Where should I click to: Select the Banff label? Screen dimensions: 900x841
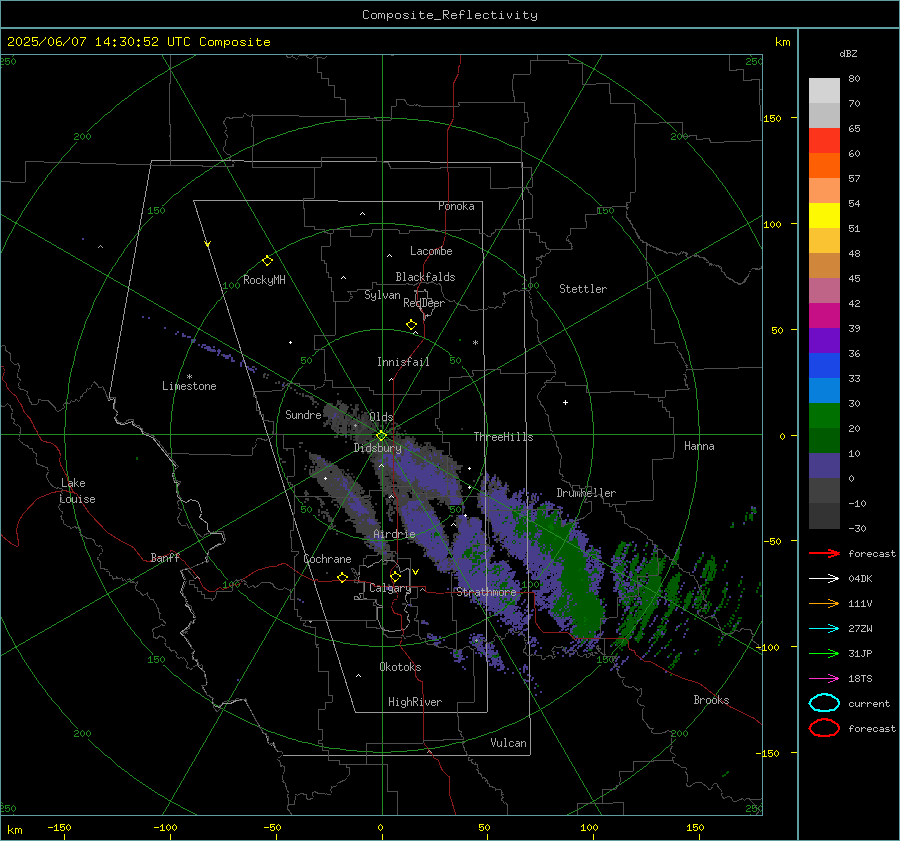[x=165, y=558]
